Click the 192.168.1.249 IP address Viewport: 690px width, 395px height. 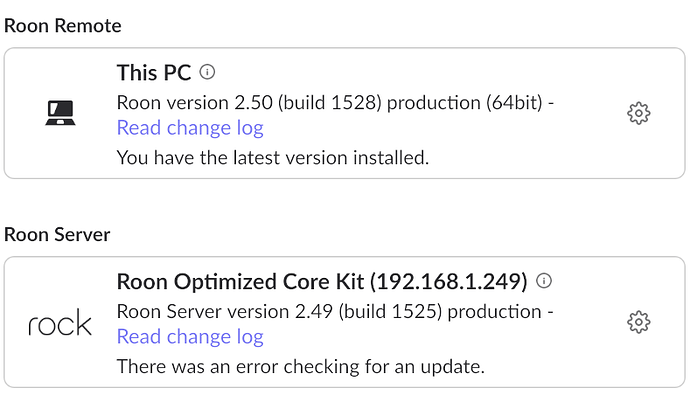pos(449,282)
